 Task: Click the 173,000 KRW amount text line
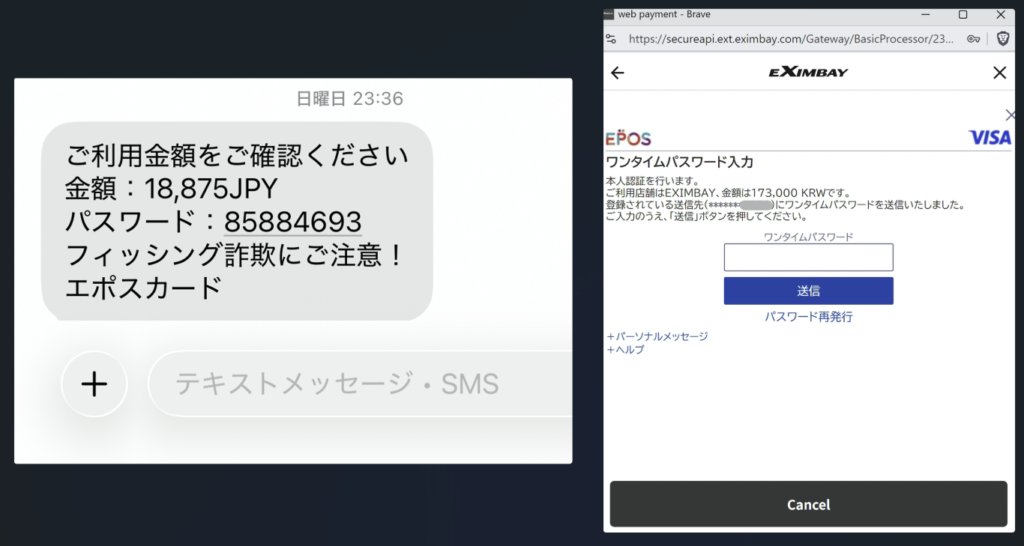coord(728,193)
